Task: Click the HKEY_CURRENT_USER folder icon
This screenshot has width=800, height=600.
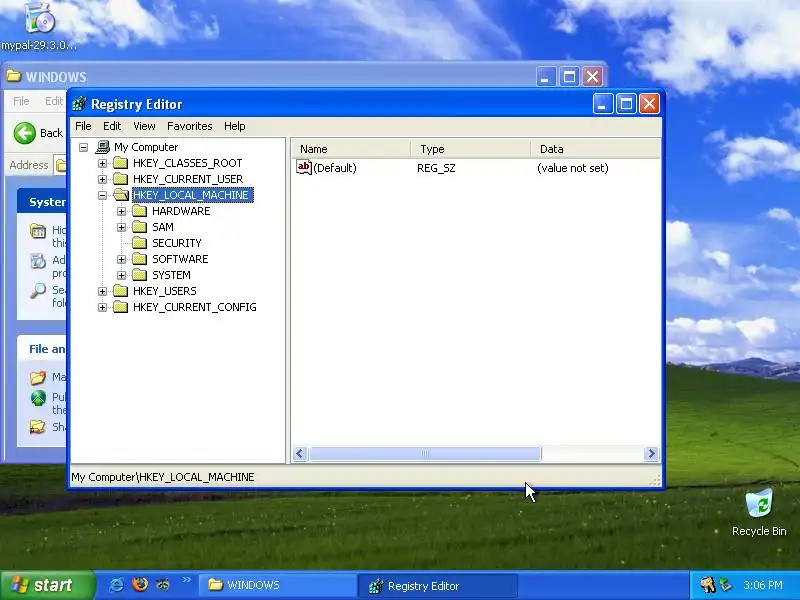Action: (x=120, y=179)
